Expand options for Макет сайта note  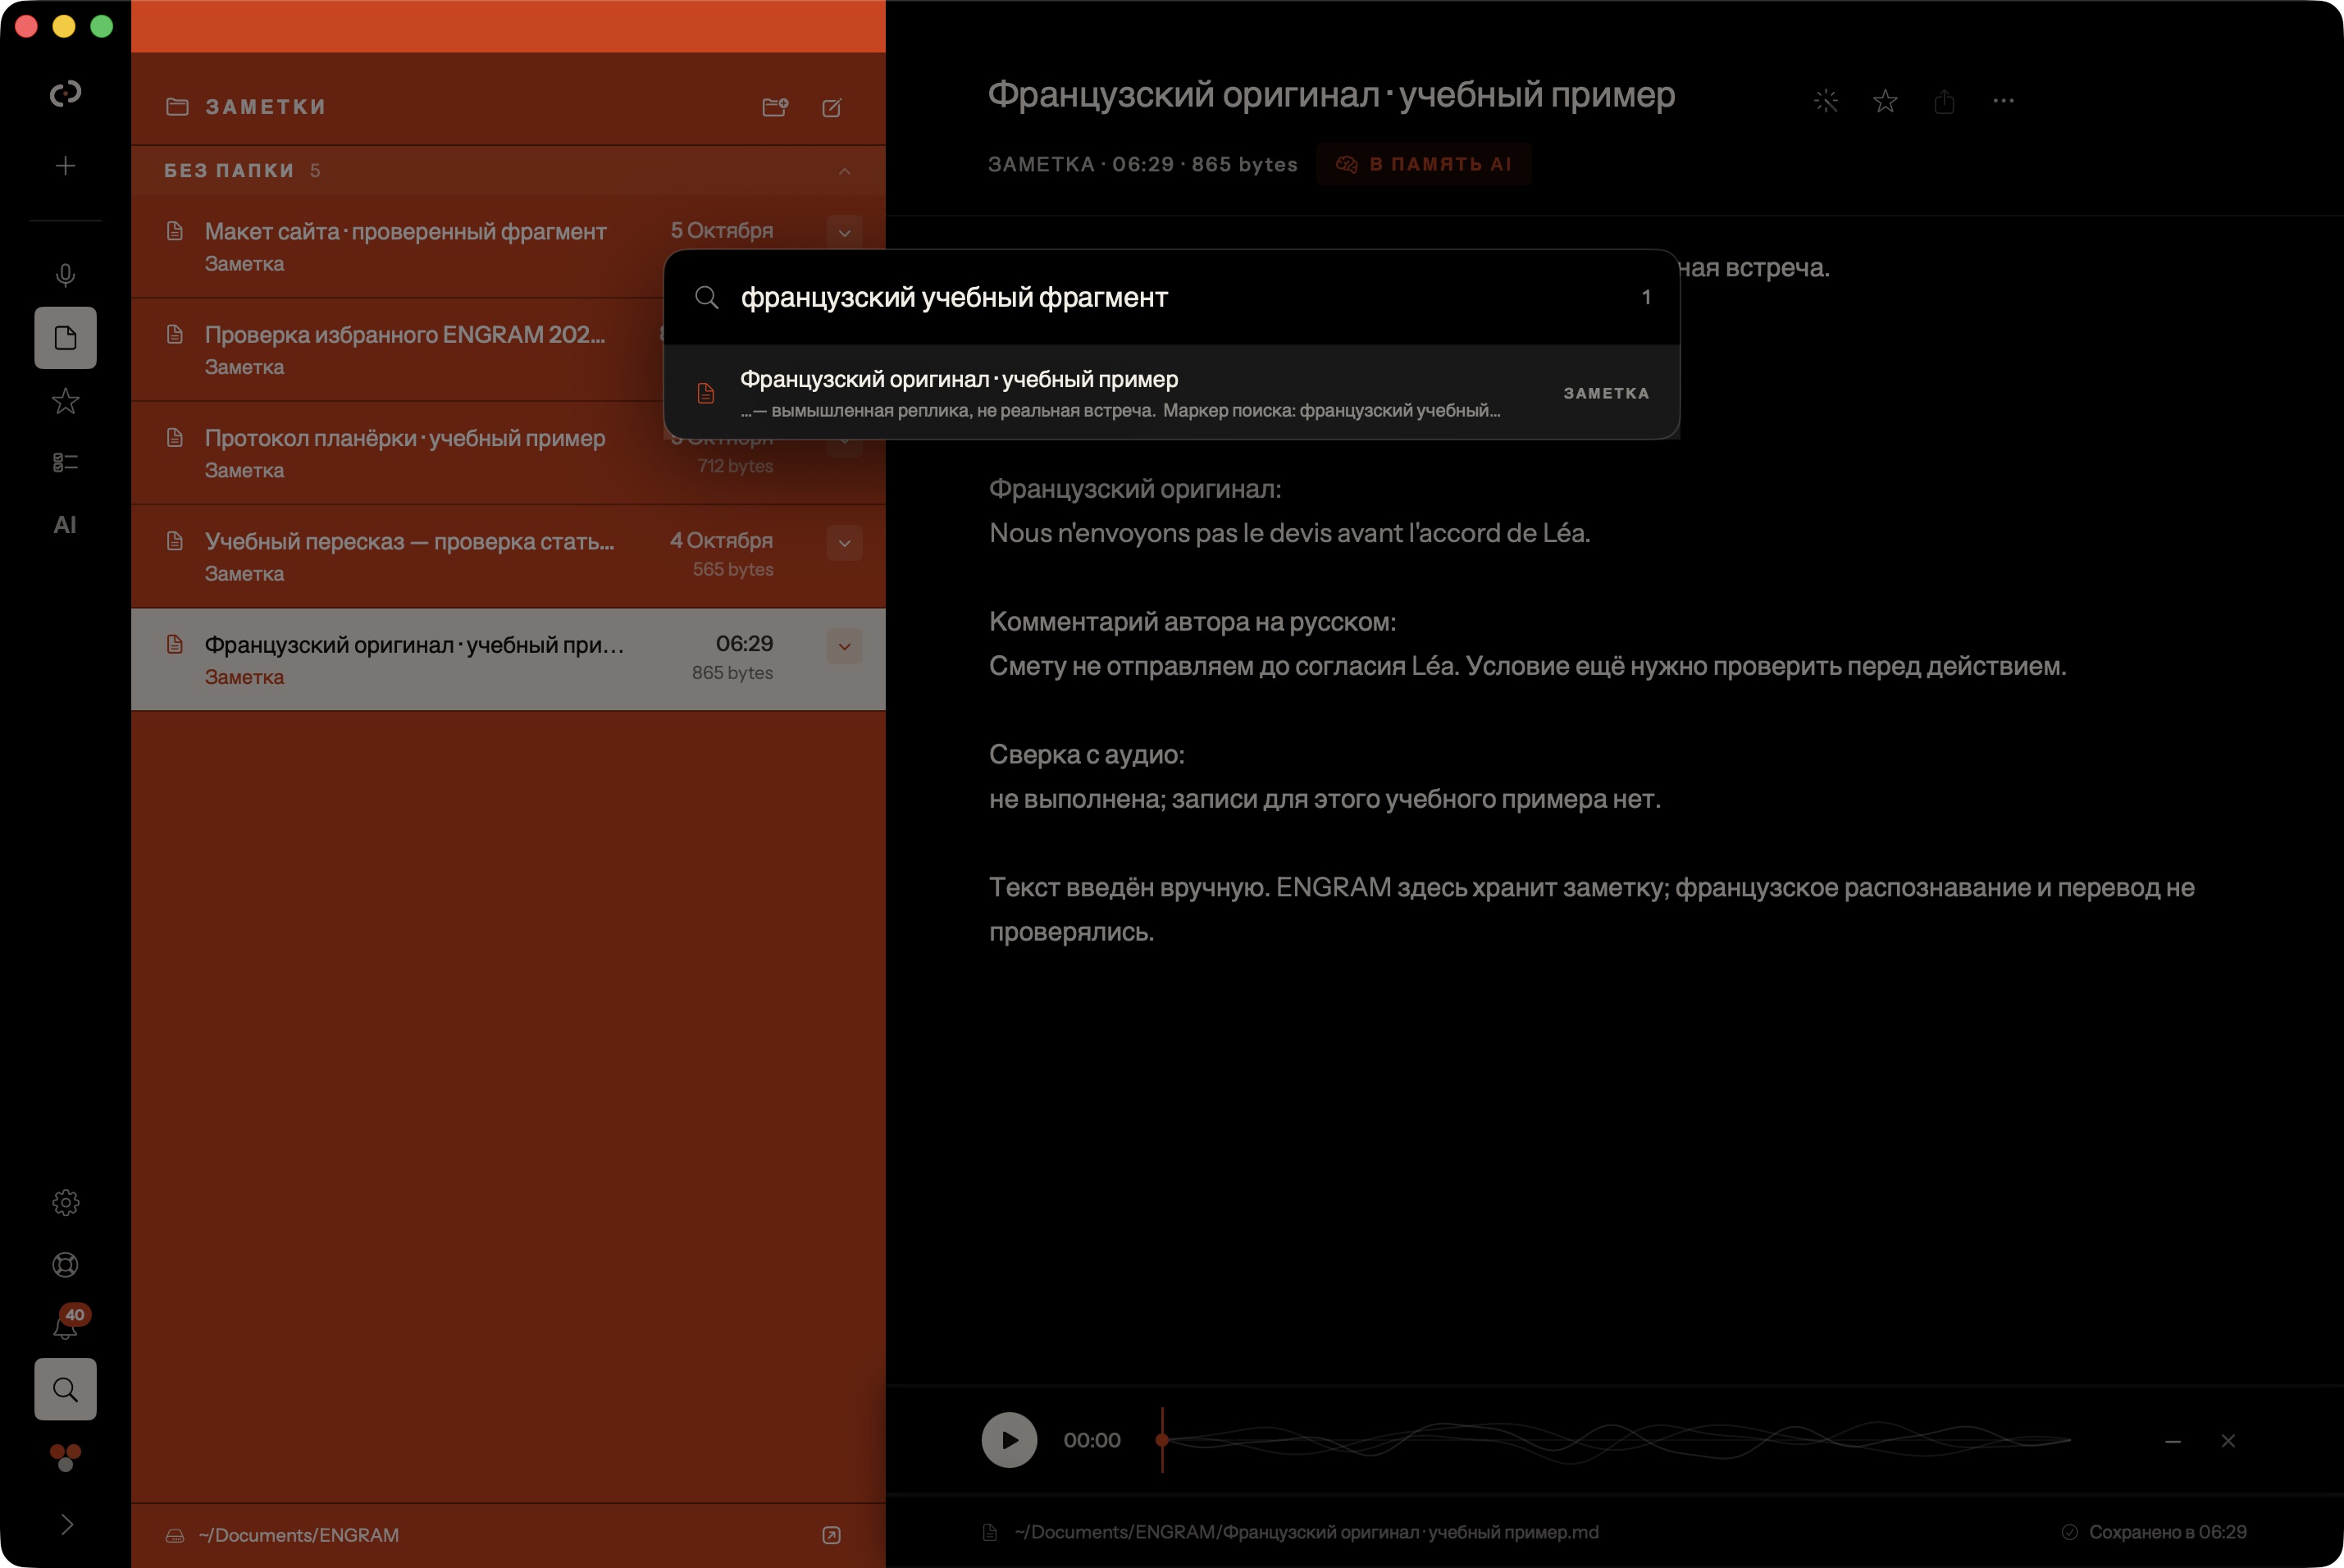point(844,233)
